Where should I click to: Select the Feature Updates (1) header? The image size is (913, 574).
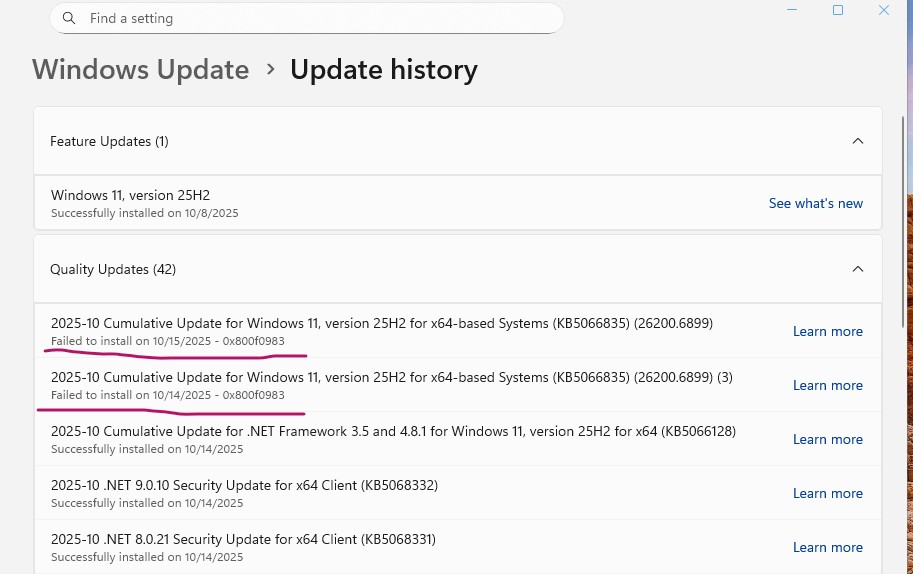[458, 141]
